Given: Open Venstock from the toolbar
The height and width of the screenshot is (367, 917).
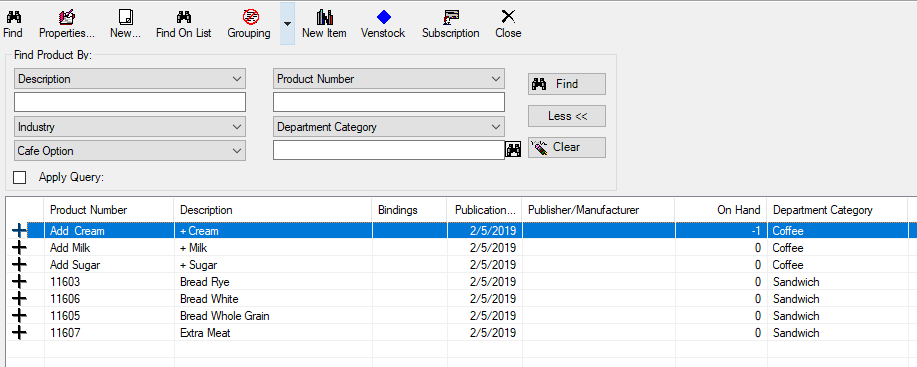Looking at the screenshot, I should tap(383, 24).
